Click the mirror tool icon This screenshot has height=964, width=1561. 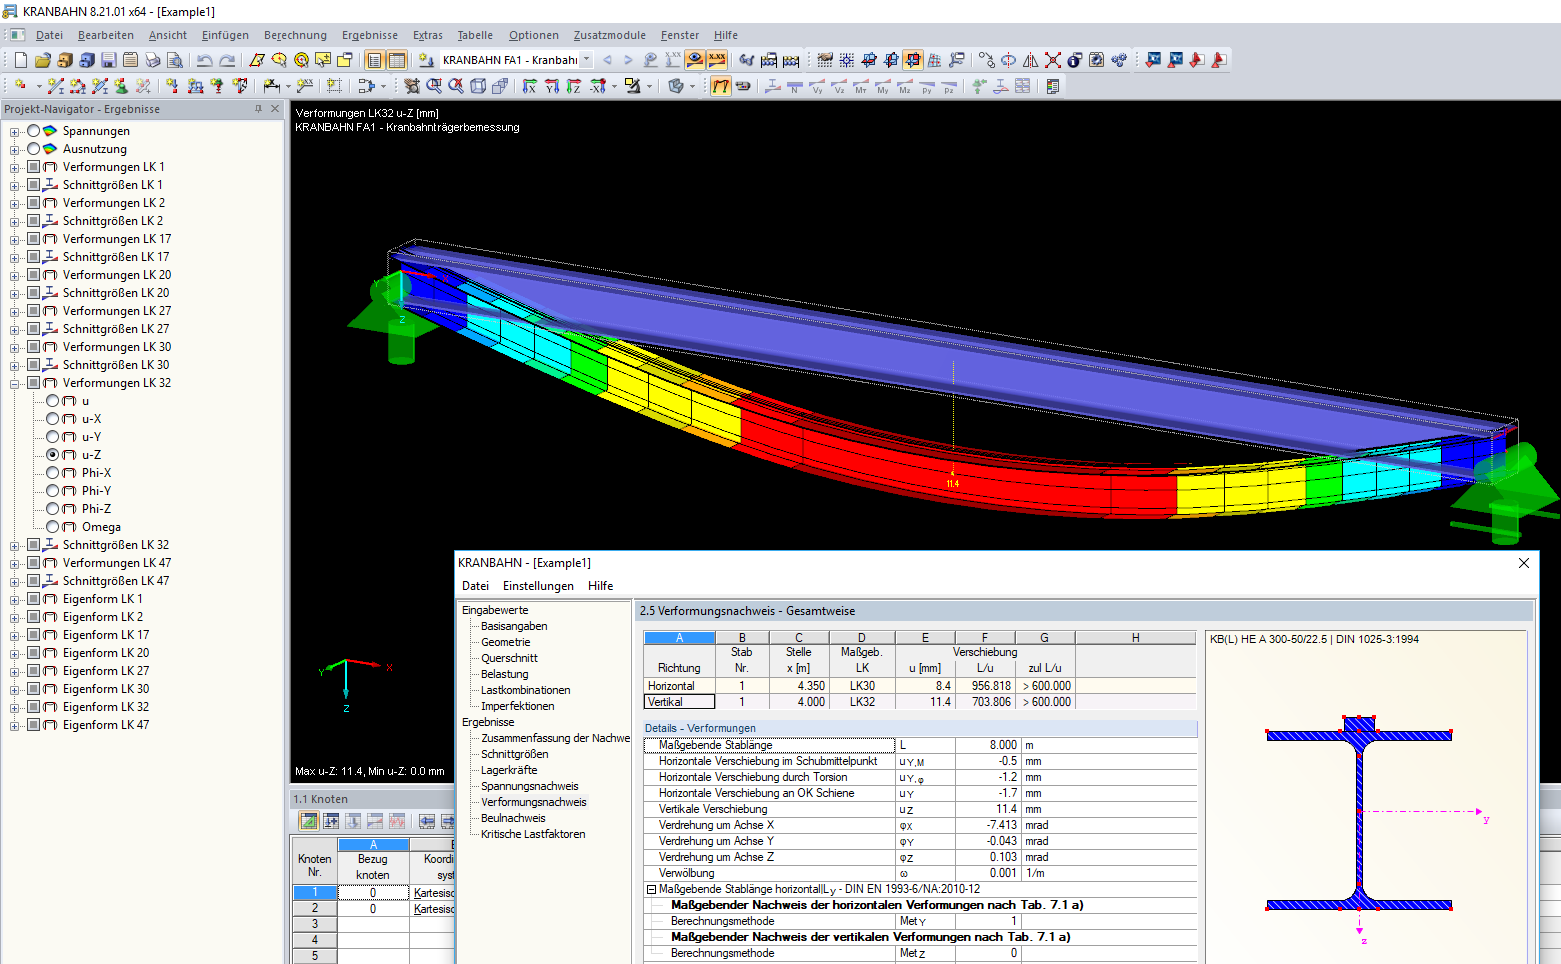(1030, 60)
